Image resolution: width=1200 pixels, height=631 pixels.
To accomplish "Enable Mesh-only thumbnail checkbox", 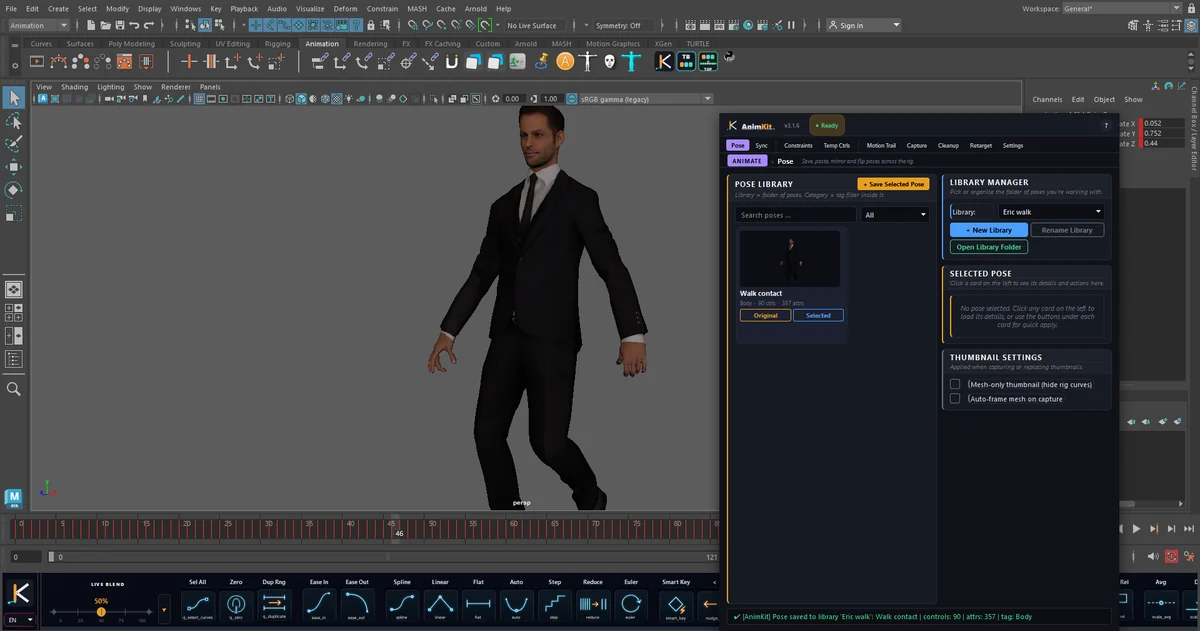I will [x=955, y=384].
